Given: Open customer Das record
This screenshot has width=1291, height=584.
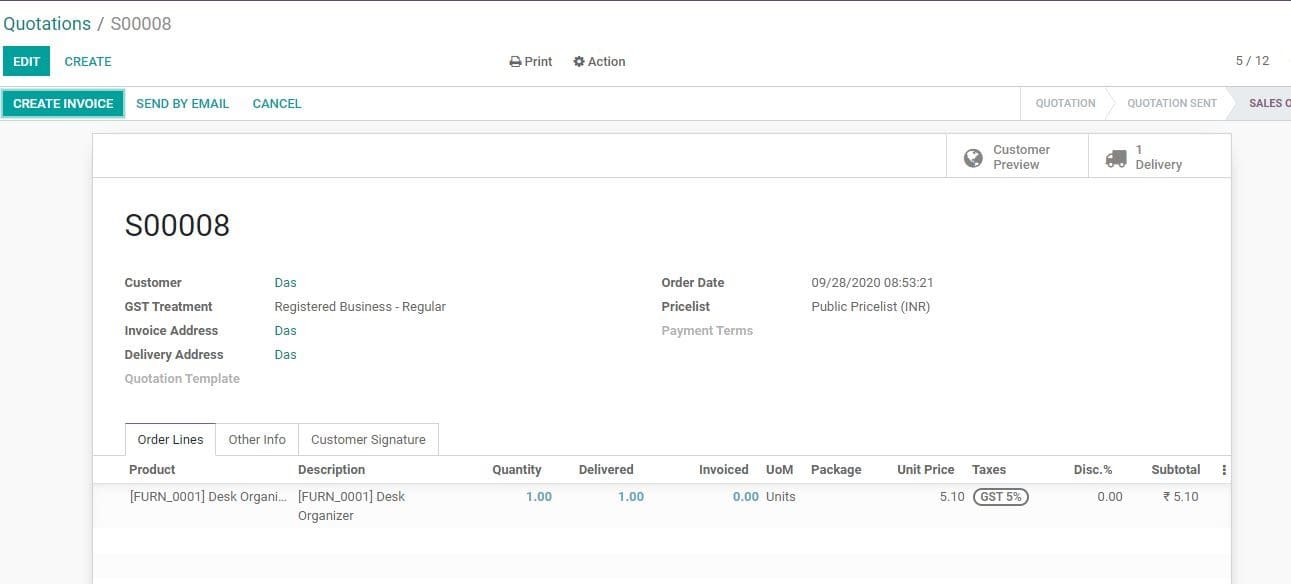Looking at the screenshot, I should [x=285, y=282].
